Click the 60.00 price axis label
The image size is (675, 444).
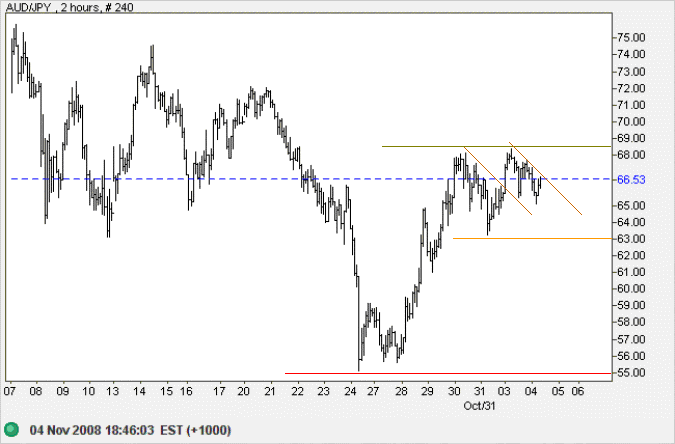pyautogui.click(x=631, y=289)
